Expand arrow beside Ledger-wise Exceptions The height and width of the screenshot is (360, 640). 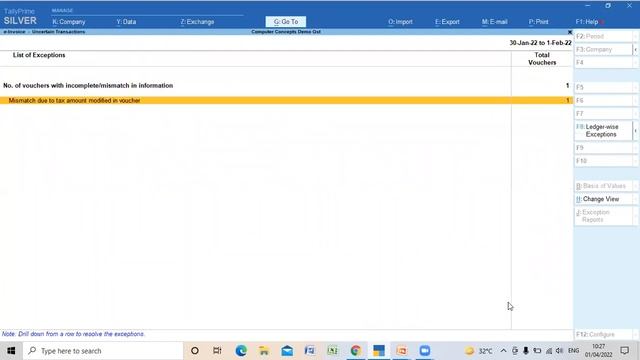click(636, 131)
